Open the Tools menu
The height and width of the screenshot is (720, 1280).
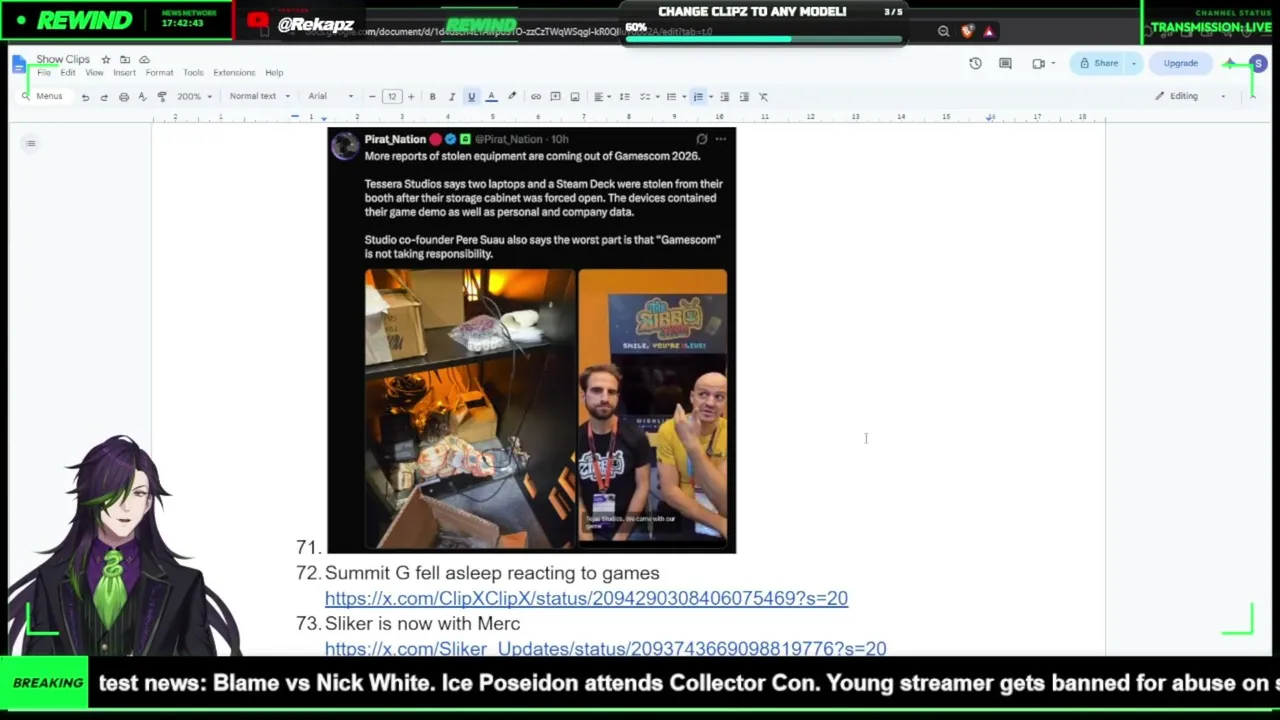193,73
